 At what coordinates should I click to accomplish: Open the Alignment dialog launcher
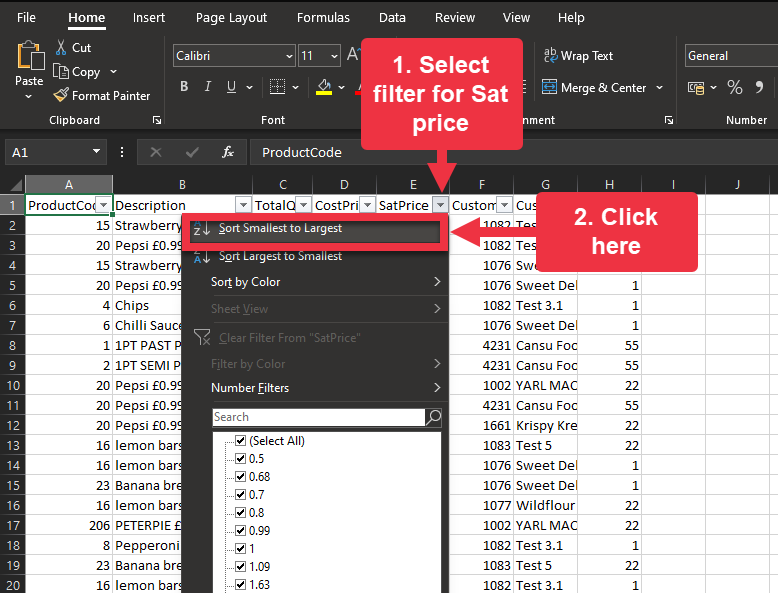click(669, 120)
